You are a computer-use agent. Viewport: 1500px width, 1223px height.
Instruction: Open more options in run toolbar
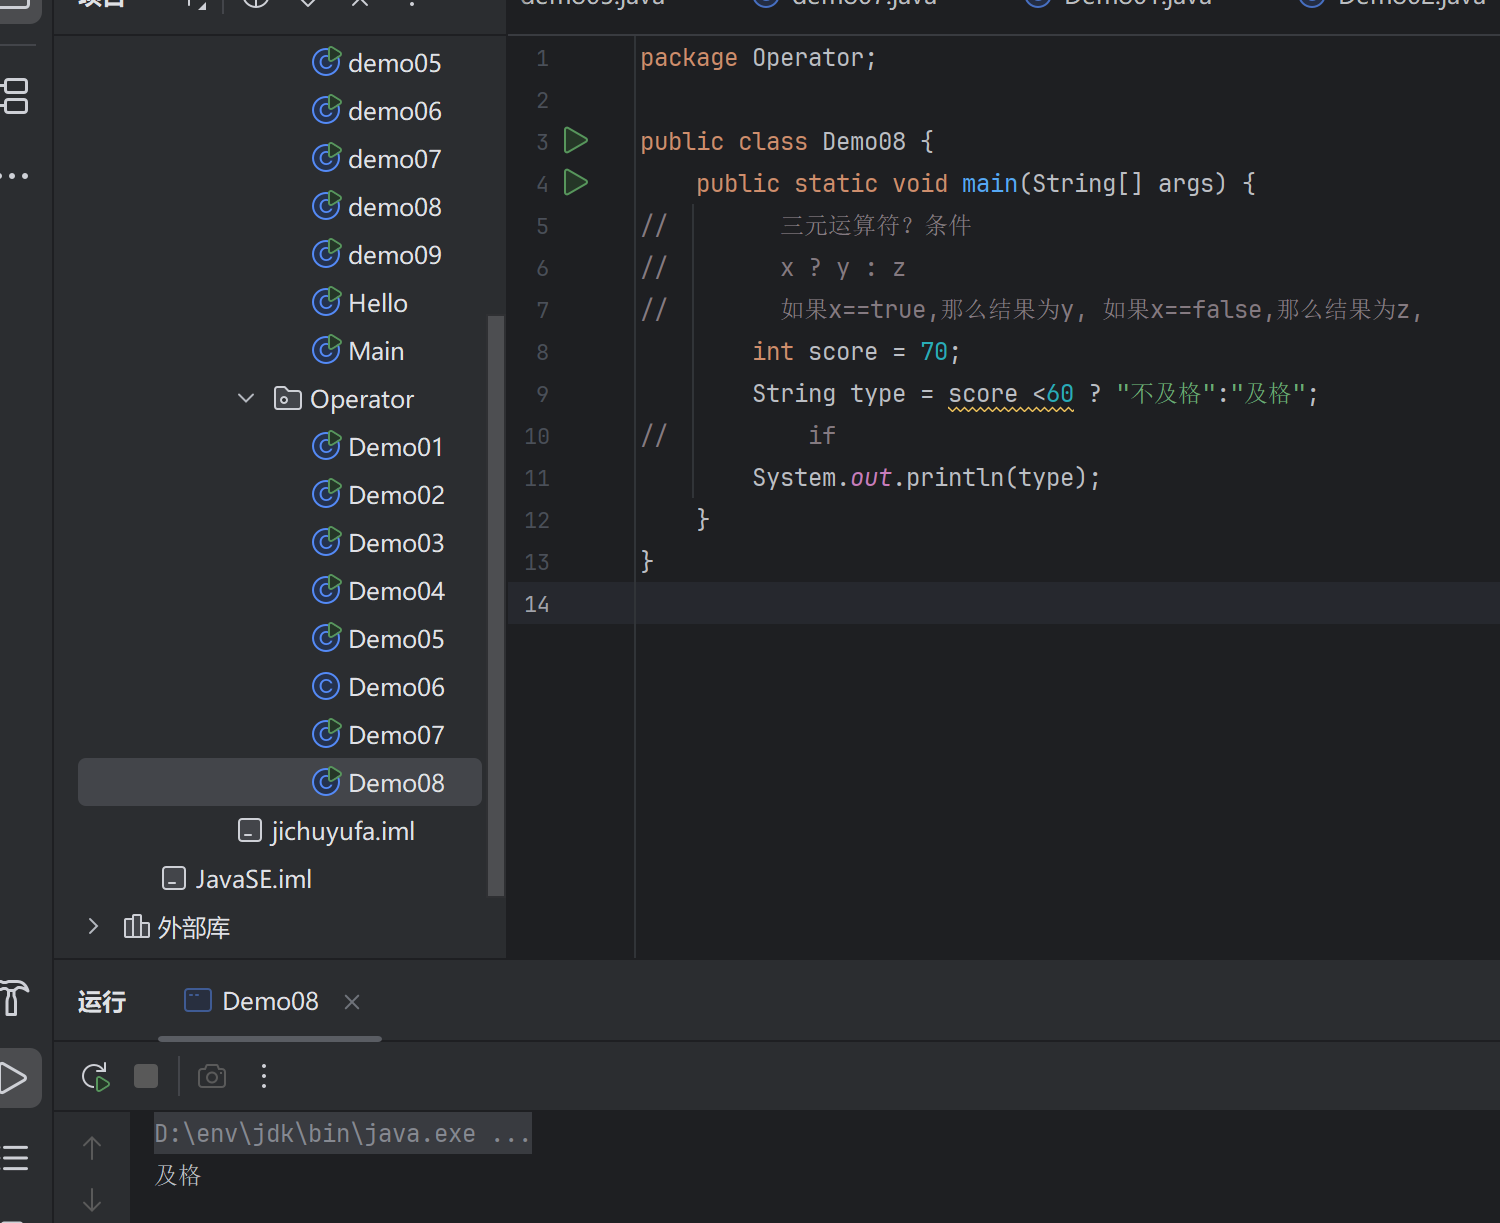tap(264, 1076)
